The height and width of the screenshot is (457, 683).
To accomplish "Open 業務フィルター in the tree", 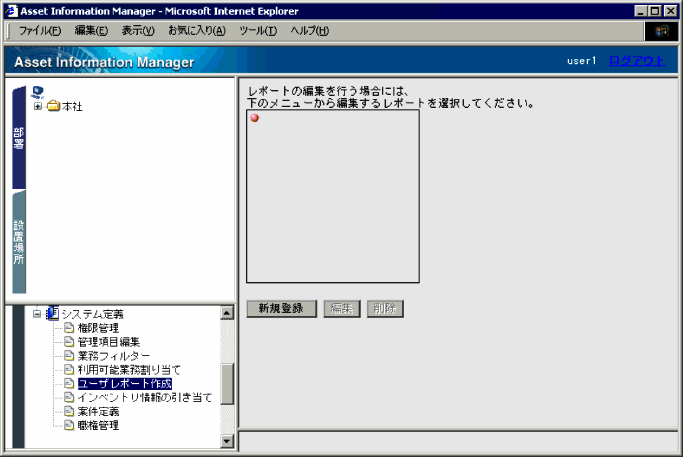I will coord(114,356).
